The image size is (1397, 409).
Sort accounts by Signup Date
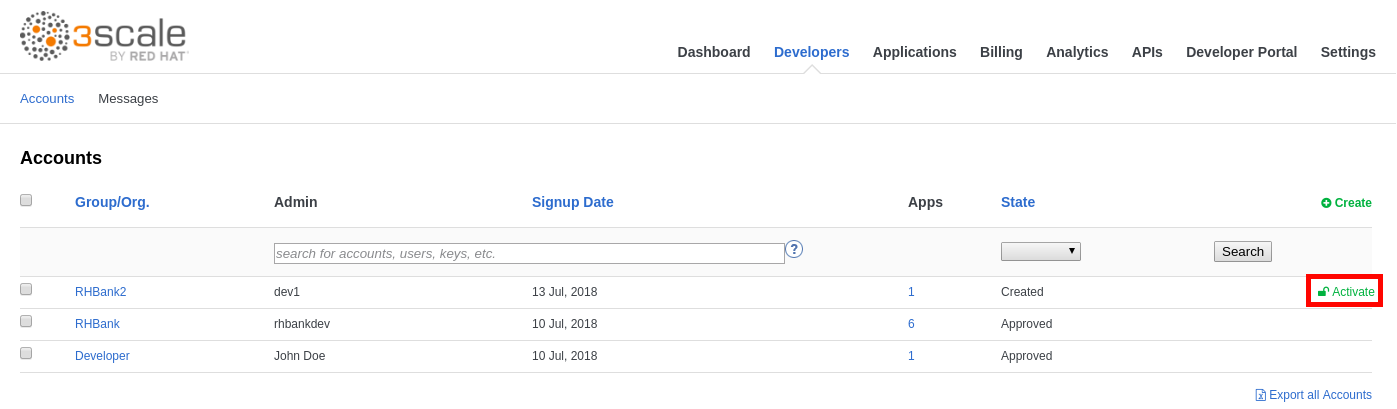coord(572,202)
